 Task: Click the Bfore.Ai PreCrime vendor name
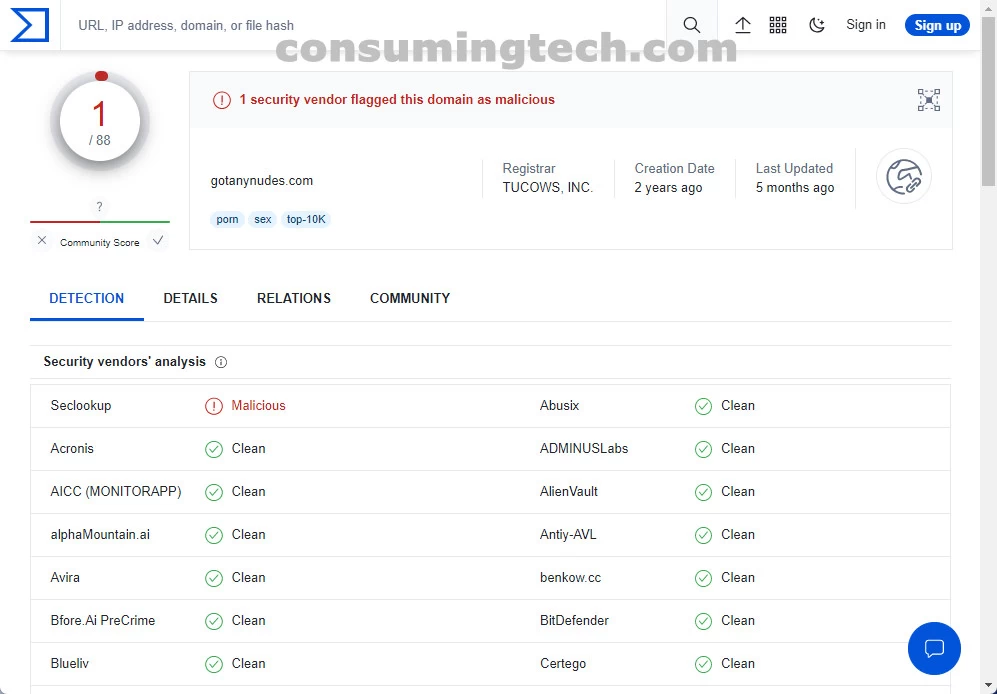click(x=102, y=620)
